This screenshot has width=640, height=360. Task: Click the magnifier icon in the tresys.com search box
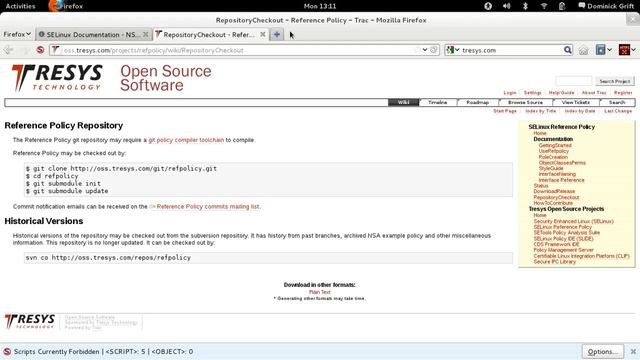(567, 50)
